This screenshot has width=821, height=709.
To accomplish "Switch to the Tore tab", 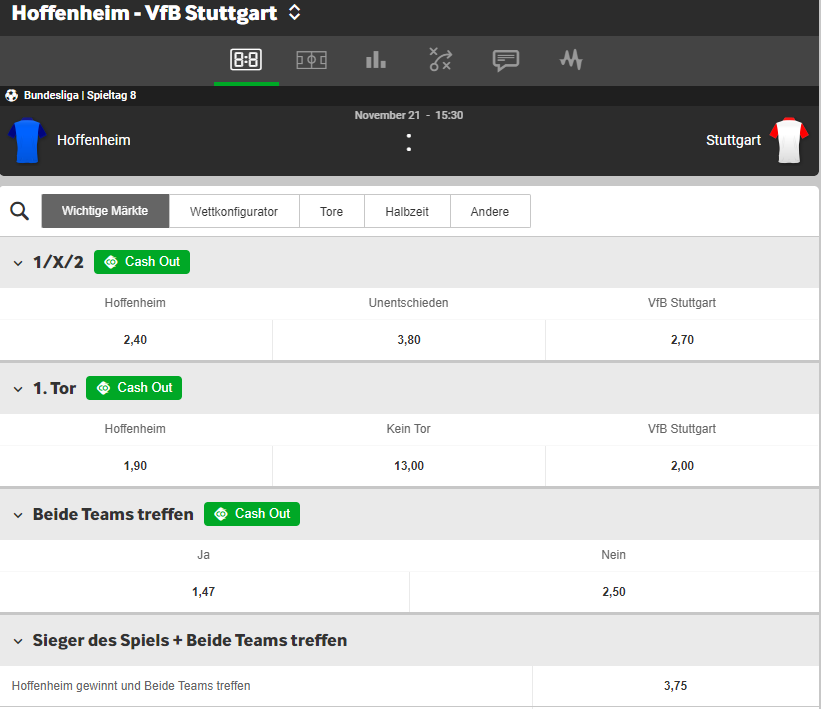I will tap(331, 211).
